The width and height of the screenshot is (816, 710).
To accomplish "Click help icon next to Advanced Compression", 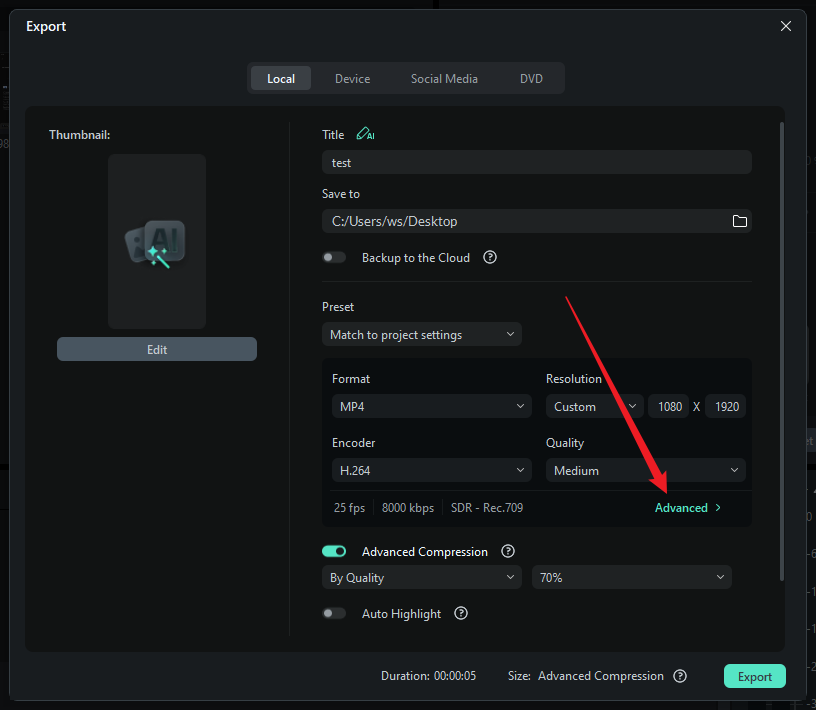I will tap(508, 551).
